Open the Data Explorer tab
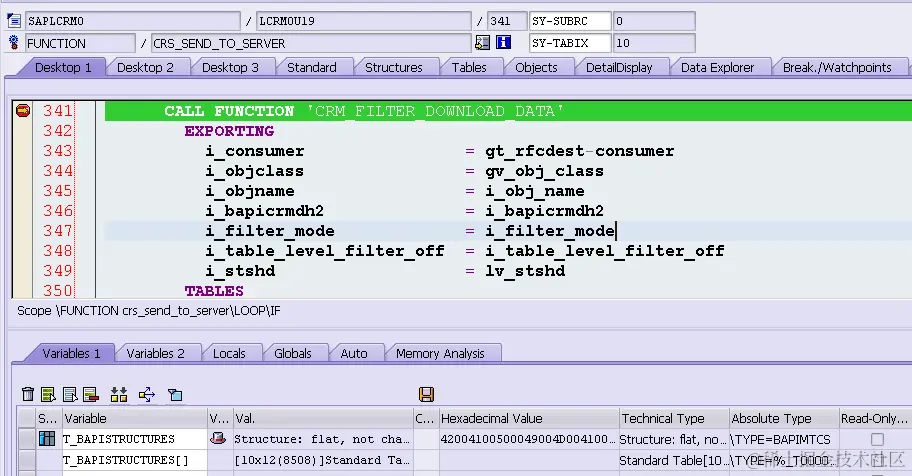 pyautogui.click(x=717, y=68)
